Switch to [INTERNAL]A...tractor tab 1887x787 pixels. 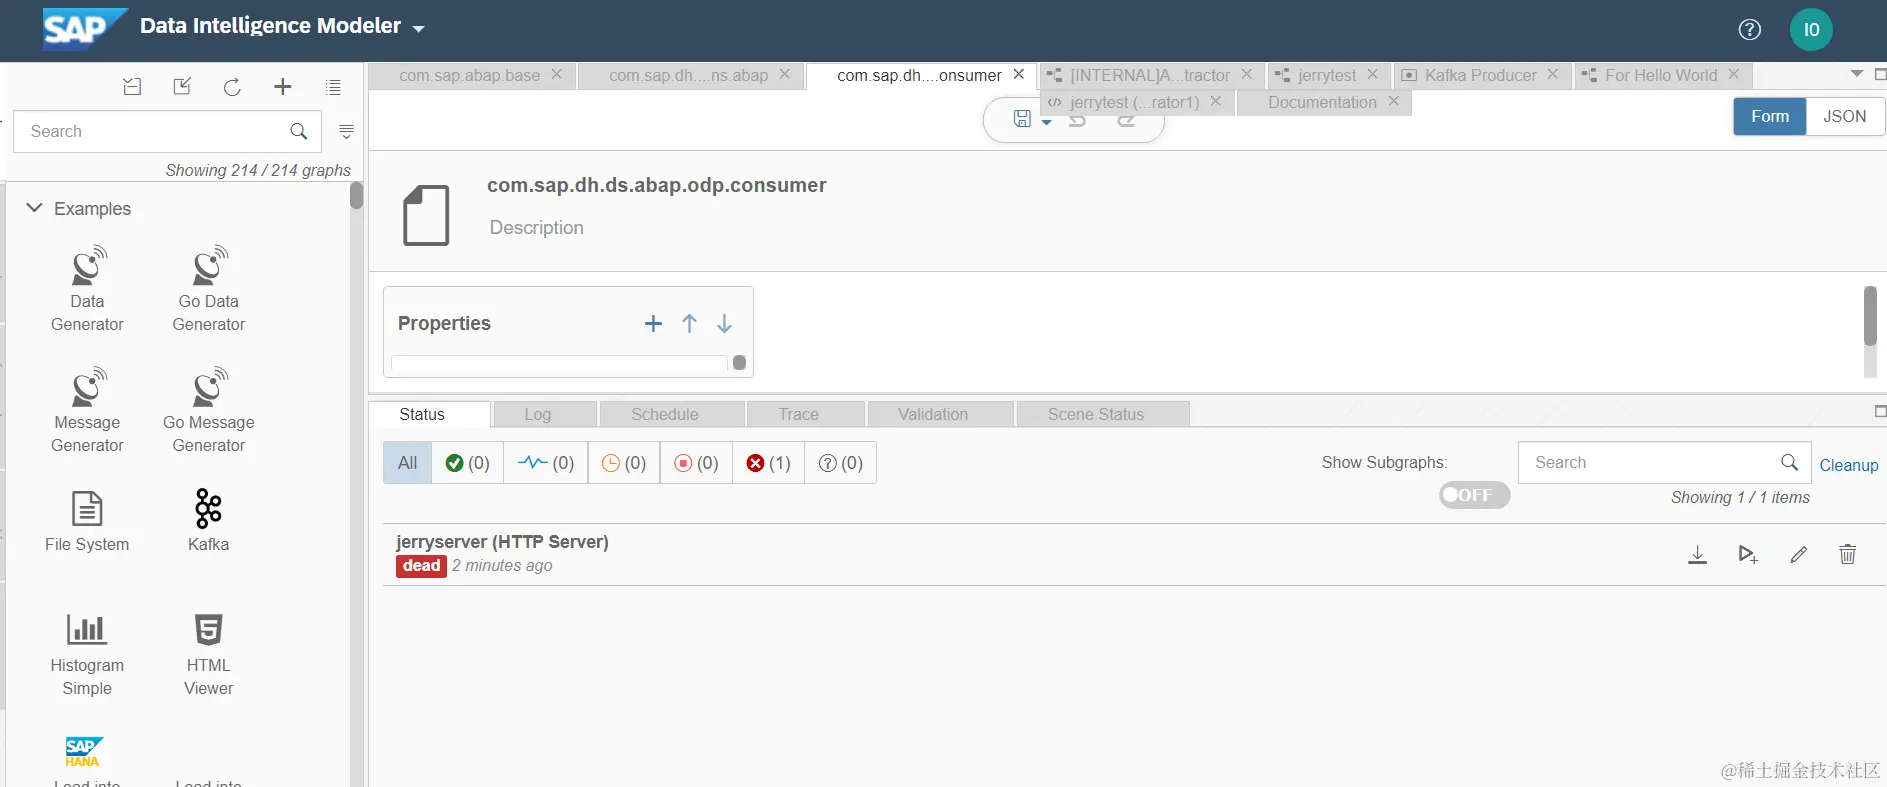[1149, 75]
